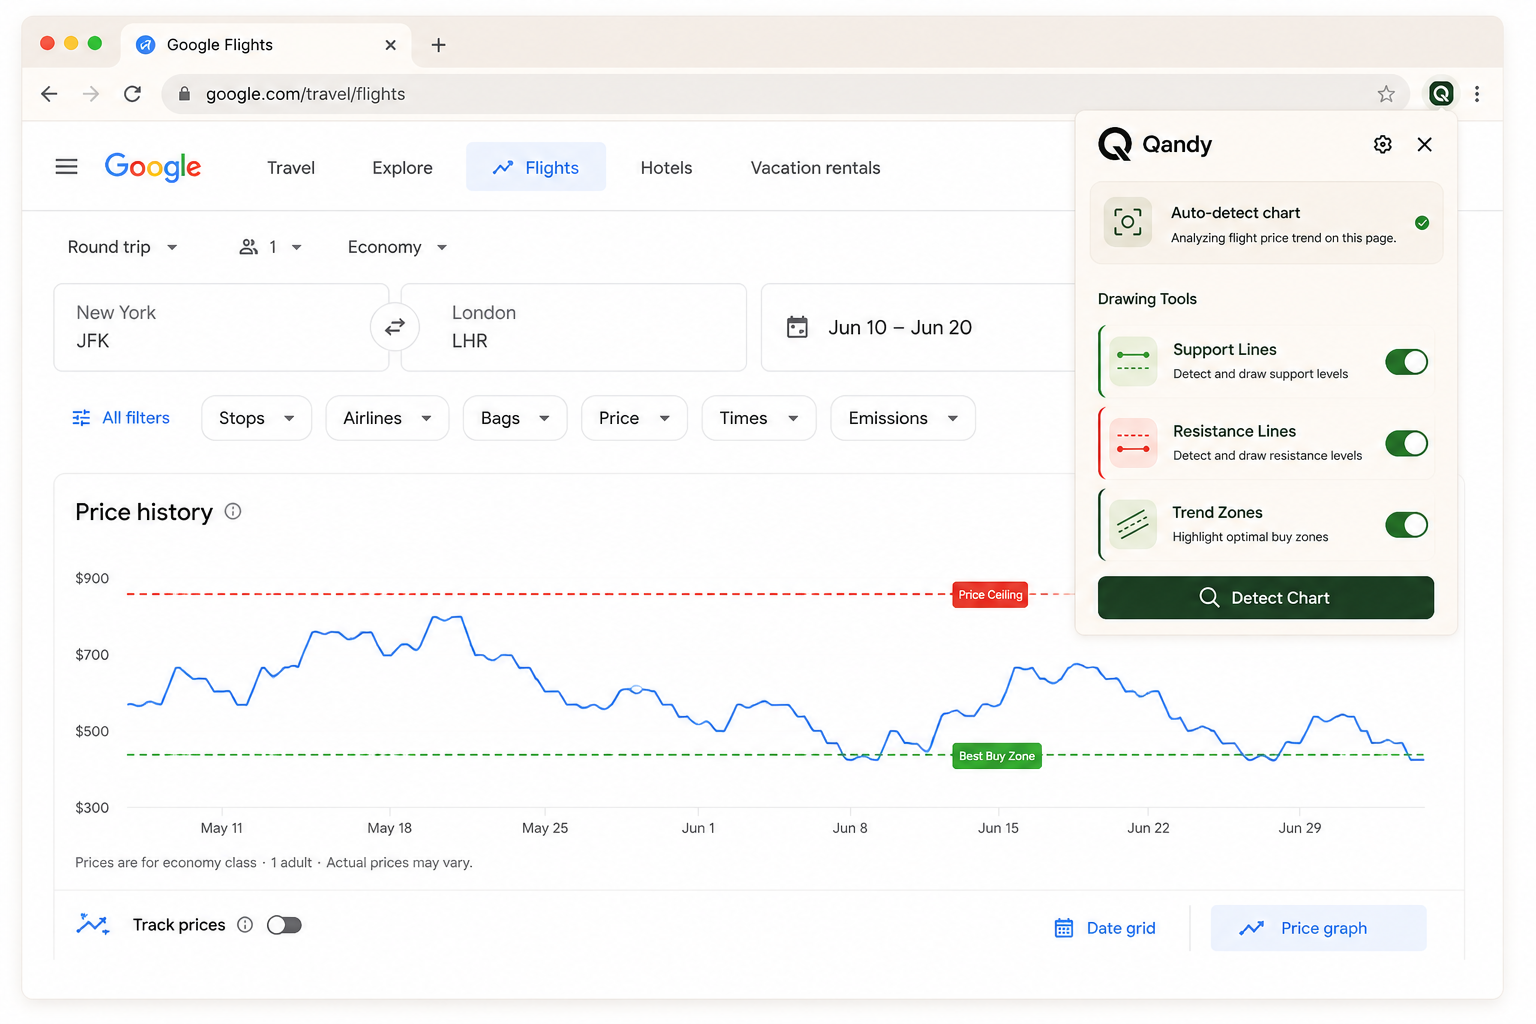
Task: Click the site lock icon in address bar
Action: 184,94
